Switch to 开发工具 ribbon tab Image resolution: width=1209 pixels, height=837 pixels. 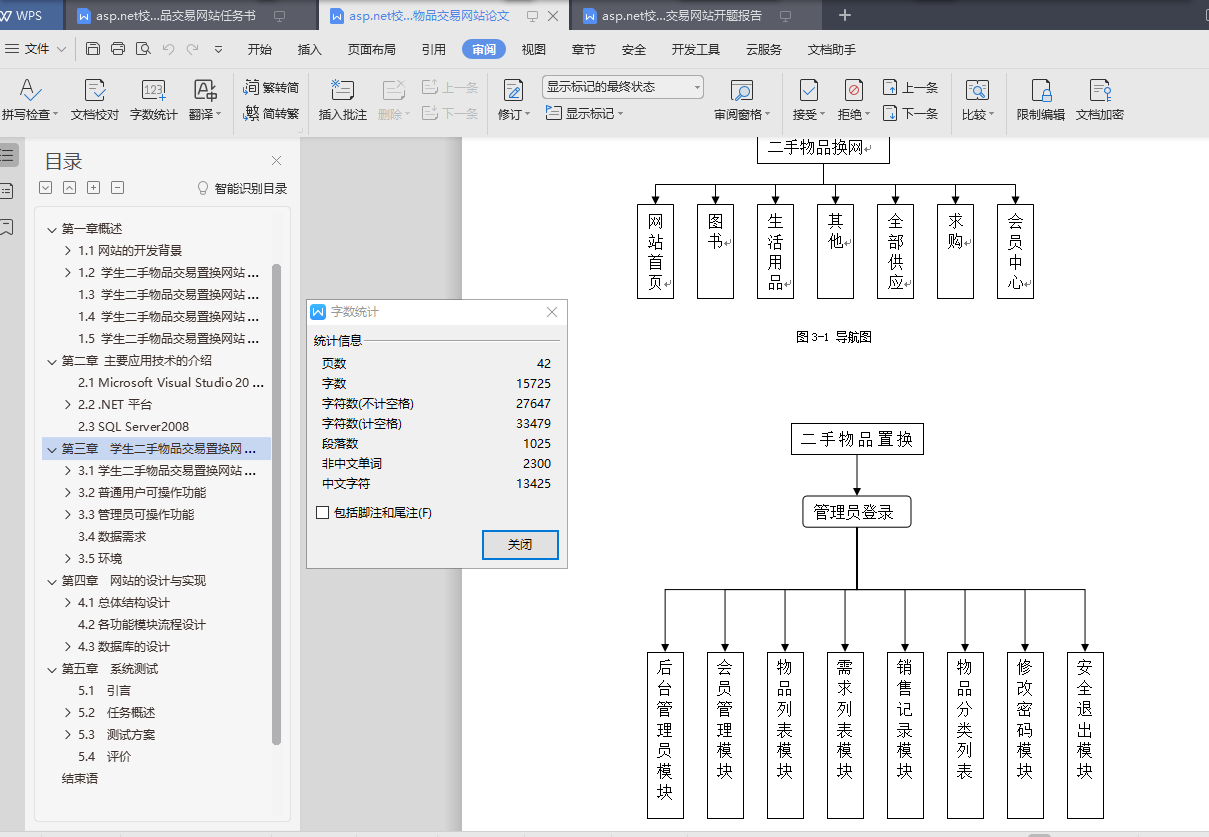695,49
